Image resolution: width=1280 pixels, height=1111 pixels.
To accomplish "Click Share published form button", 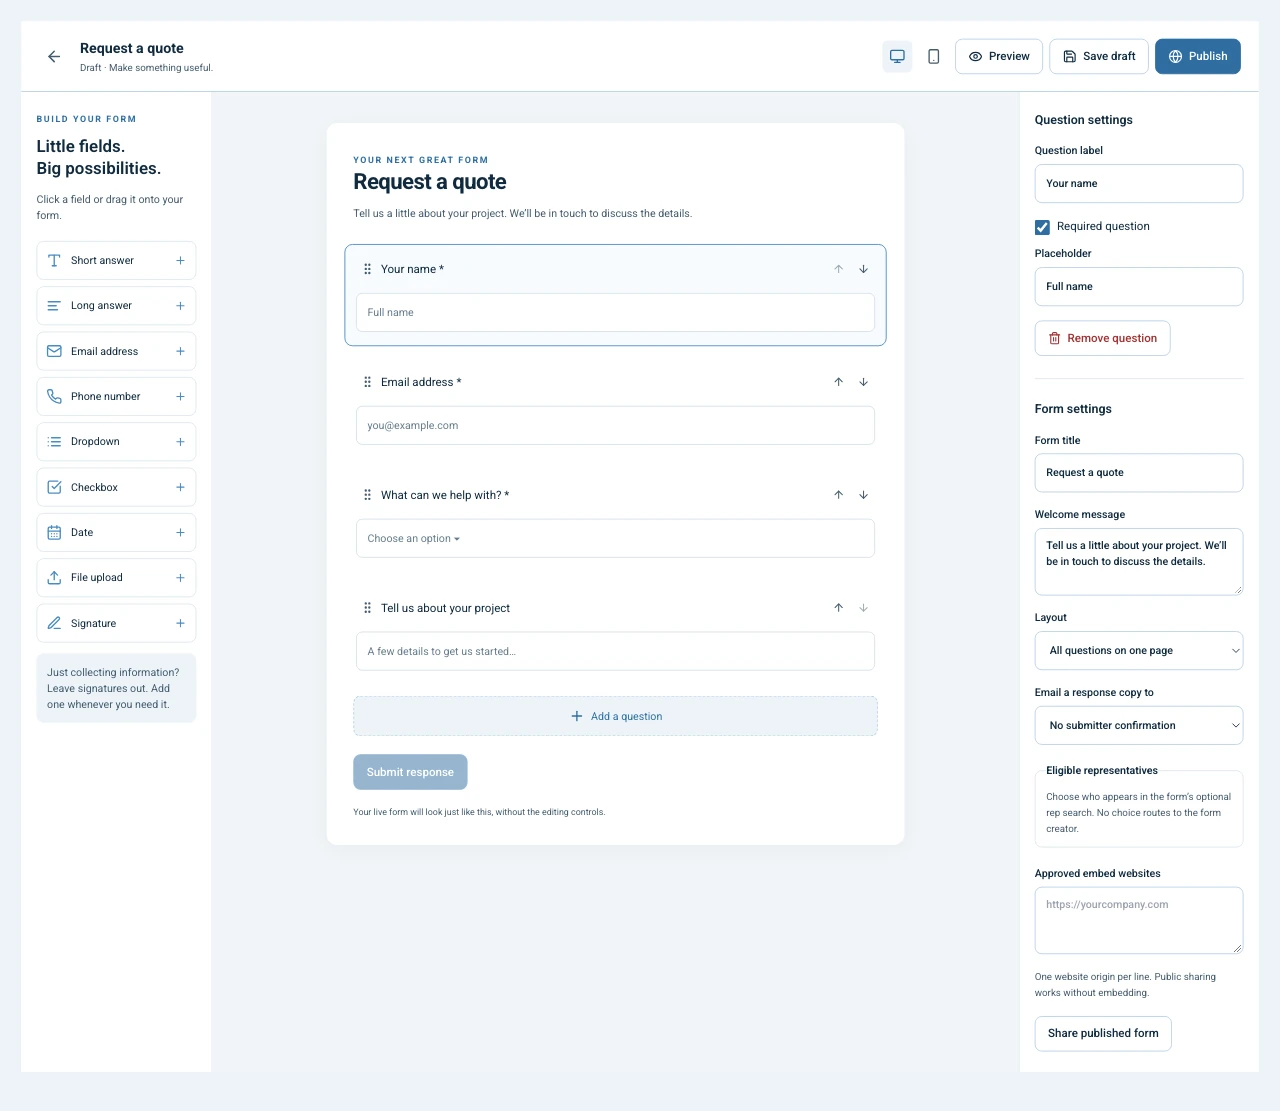I will (x=1103, y=1034).
